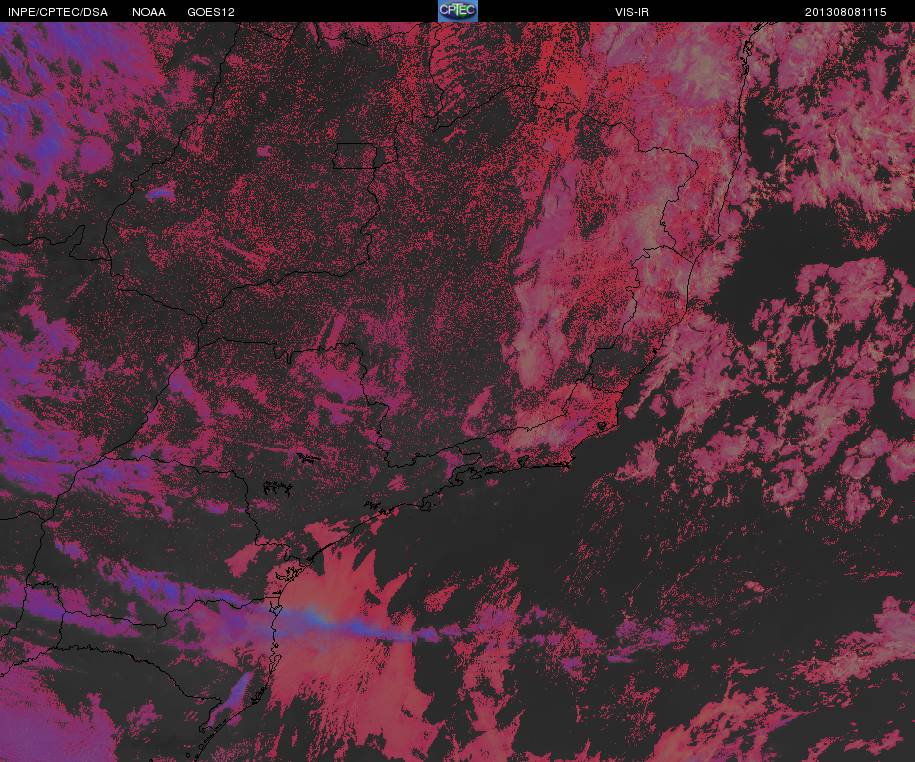Click the VIS-IR channel label
This screenshot has height=762, width=915.
pos(631,12)
